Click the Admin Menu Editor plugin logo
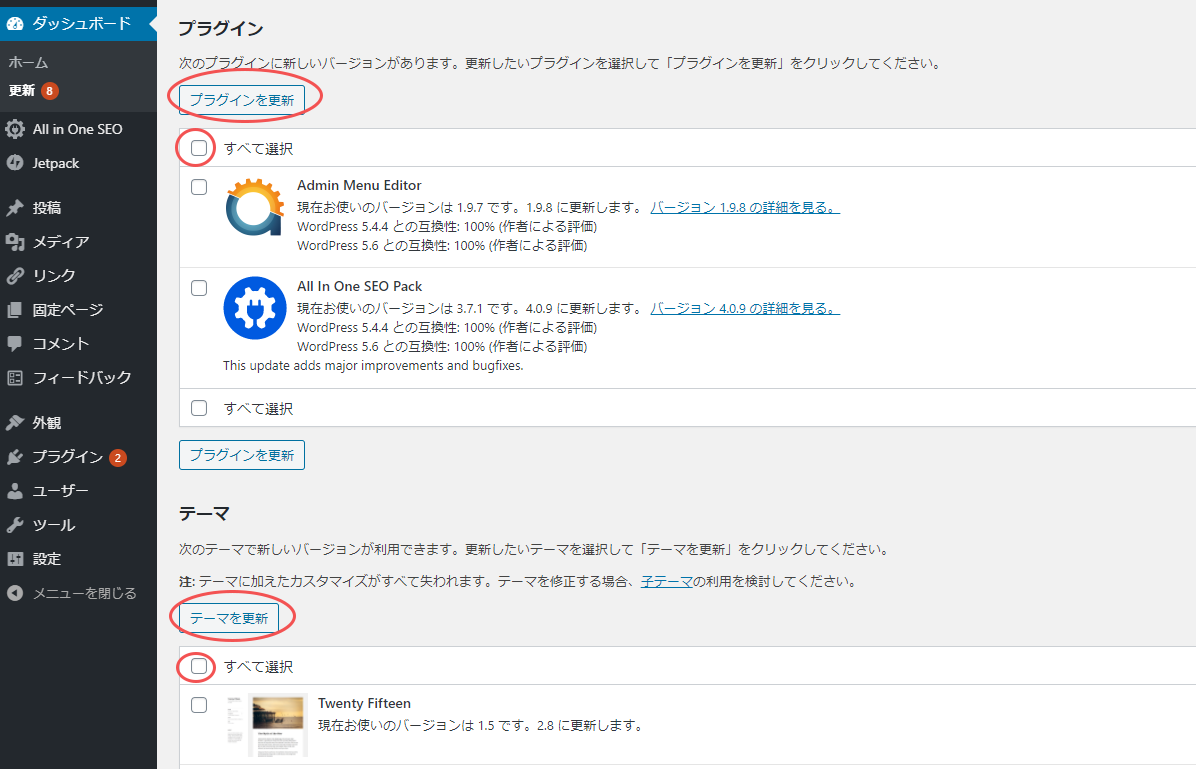 [x=255, y=207]
